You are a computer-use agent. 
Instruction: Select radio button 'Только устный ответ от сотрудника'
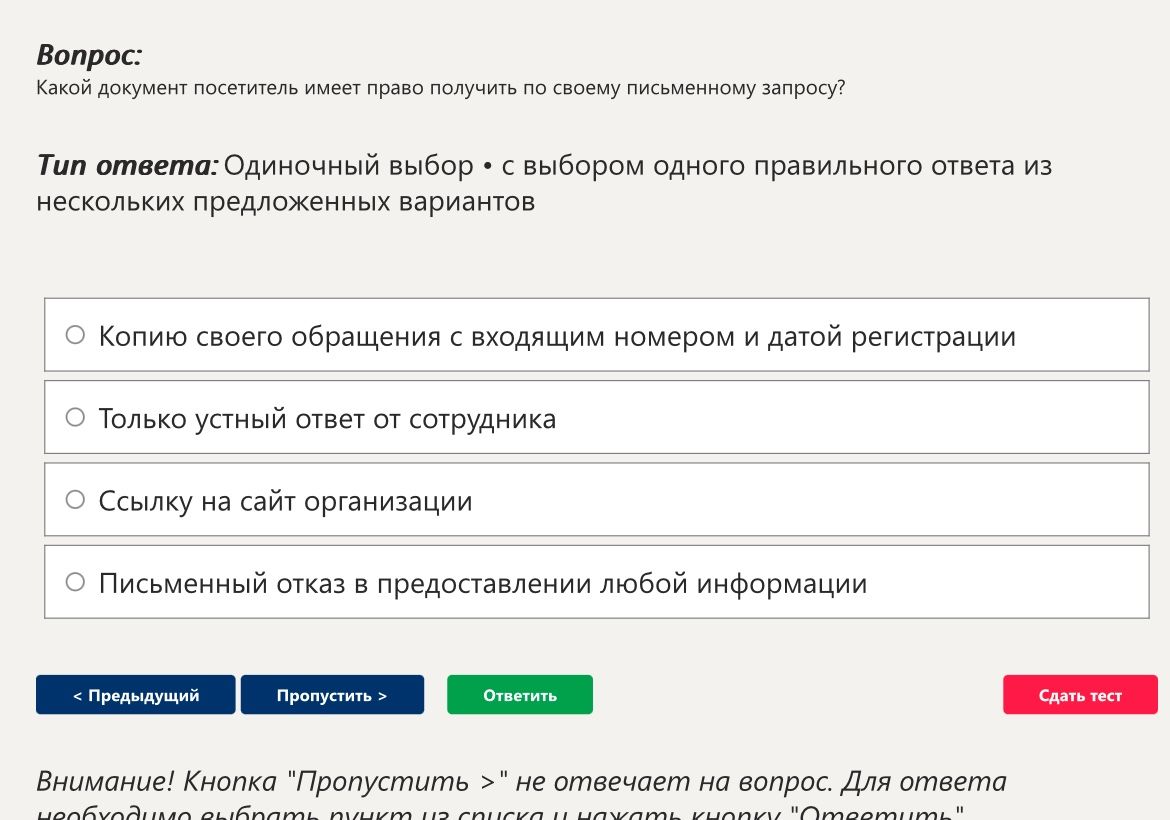click(75, 417)
